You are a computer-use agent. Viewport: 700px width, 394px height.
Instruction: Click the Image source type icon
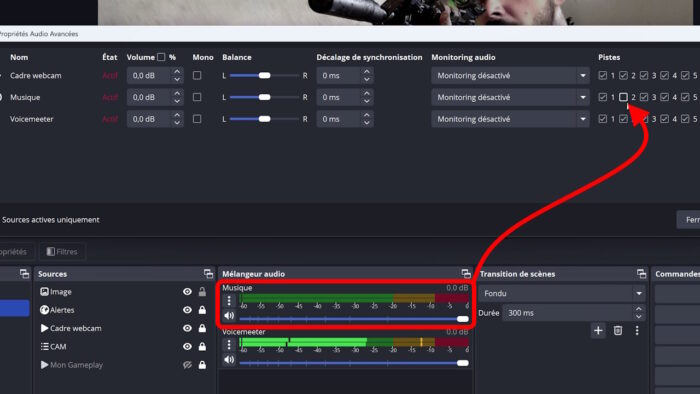pyautogui.click(x=44, y=291)
